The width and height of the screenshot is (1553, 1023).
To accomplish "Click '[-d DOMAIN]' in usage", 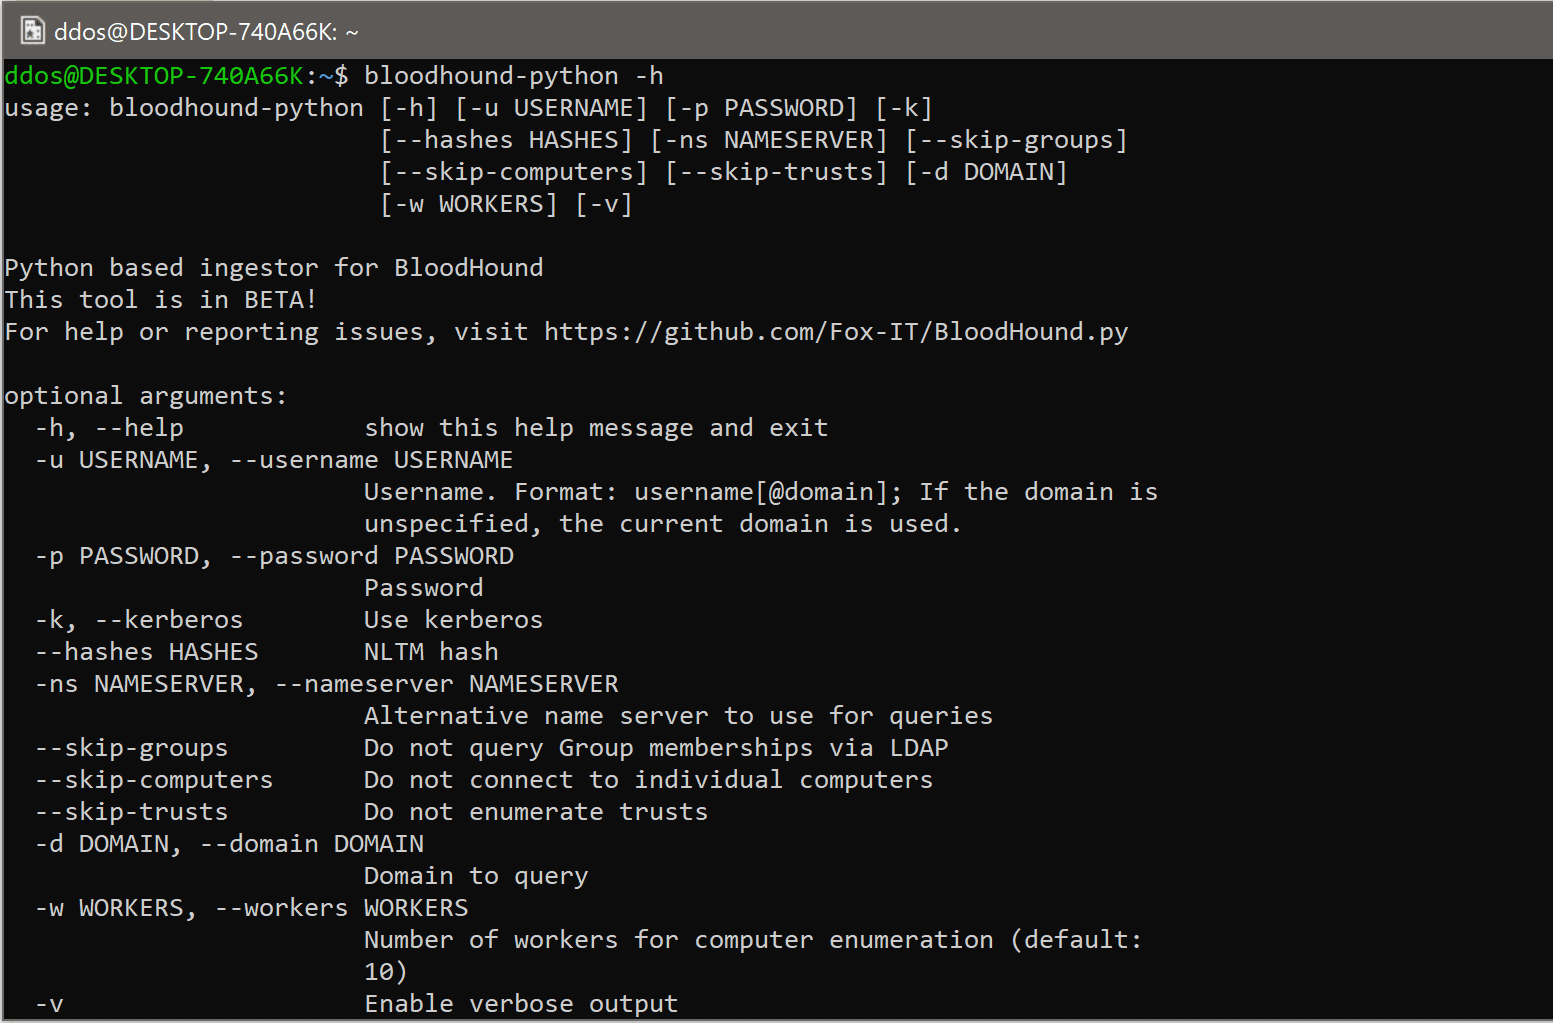I will tap(986, 172).
